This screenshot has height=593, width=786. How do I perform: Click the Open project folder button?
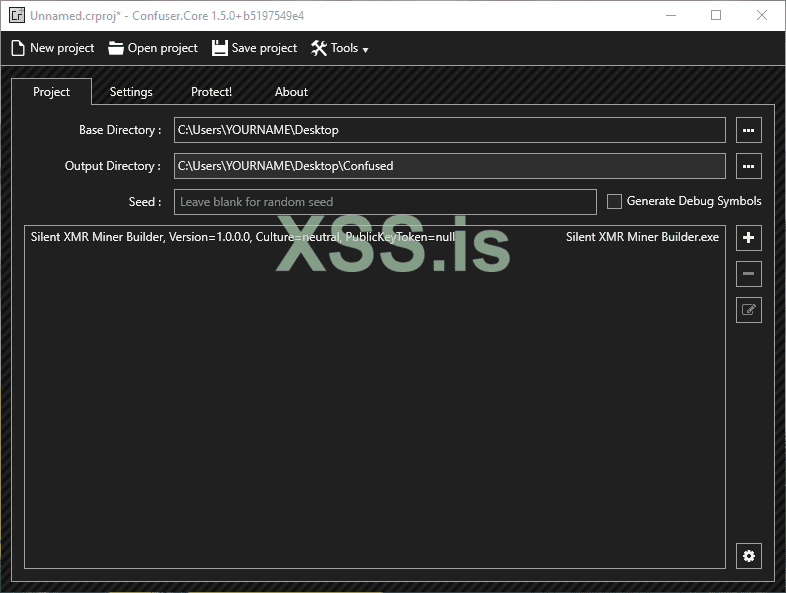point(153,48)
